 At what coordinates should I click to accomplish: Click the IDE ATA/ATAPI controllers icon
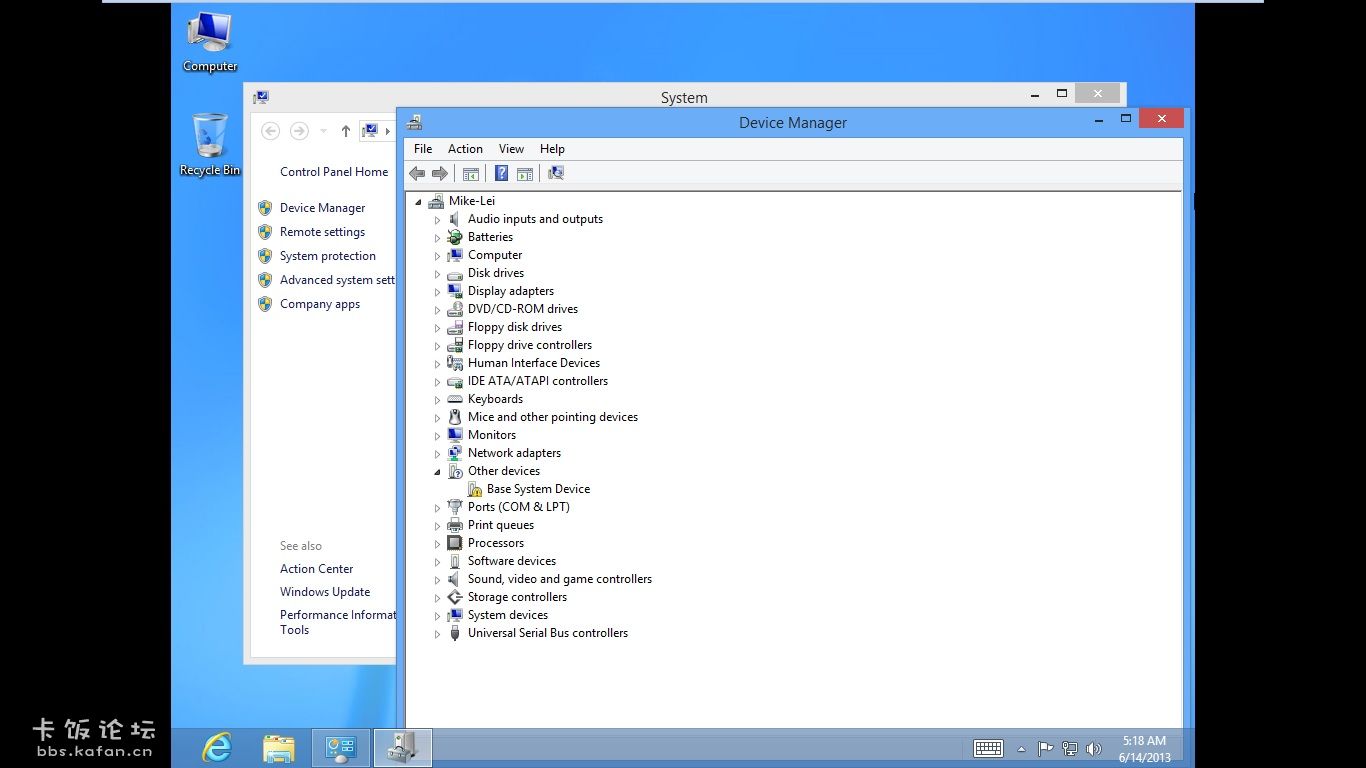[x=455, y=381]
